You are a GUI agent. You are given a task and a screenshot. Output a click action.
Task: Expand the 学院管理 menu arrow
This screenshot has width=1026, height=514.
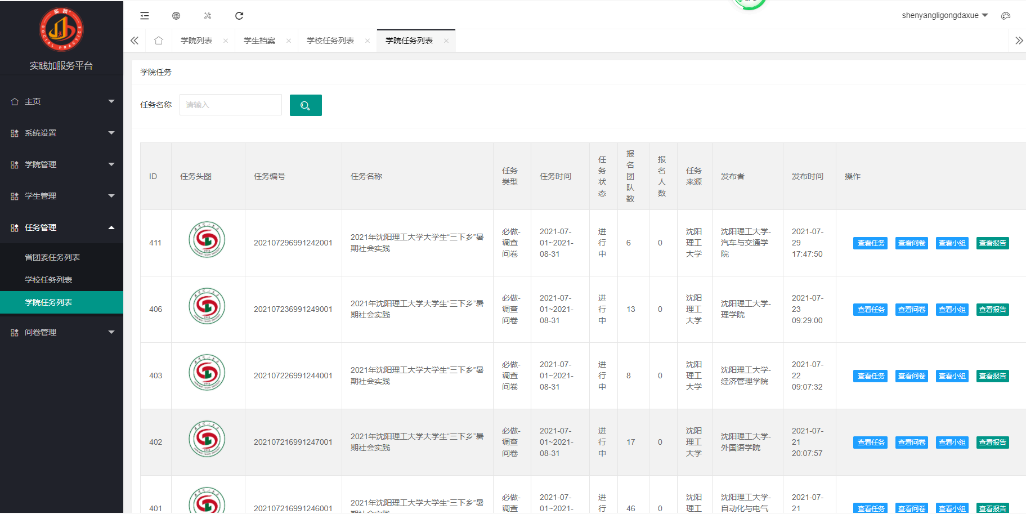(111, 165)
